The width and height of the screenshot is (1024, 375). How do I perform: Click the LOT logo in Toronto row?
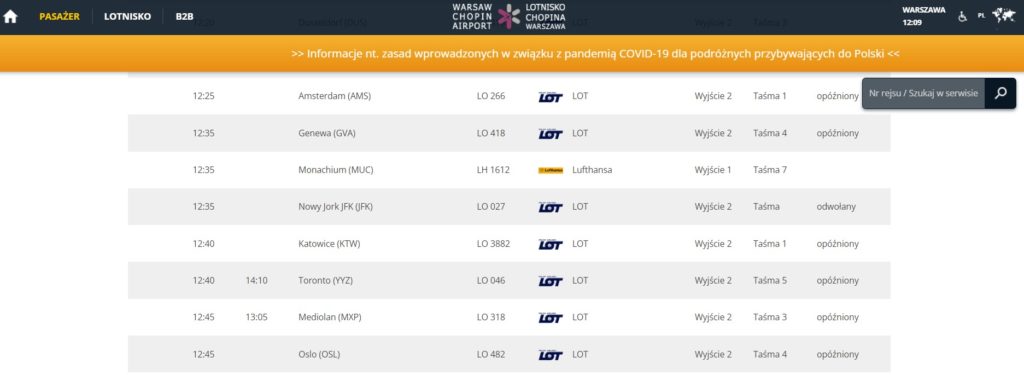(x=551, y=281)
